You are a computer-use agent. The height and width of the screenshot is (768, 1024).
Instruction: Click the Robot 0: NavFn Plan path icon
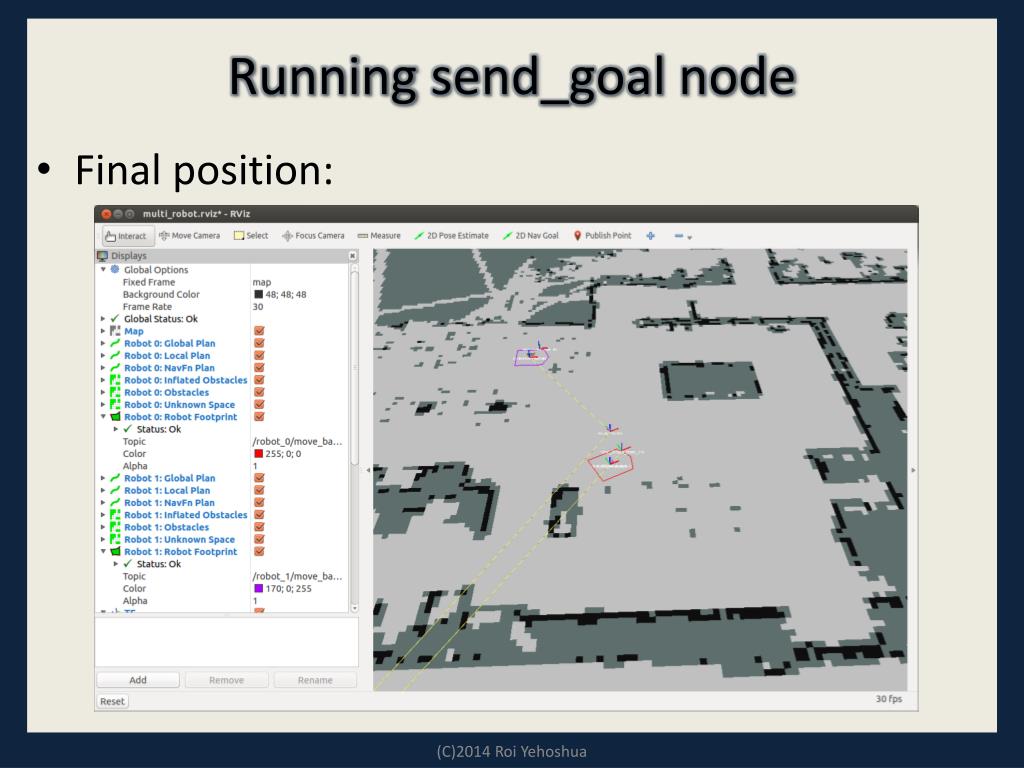point(116,368)
